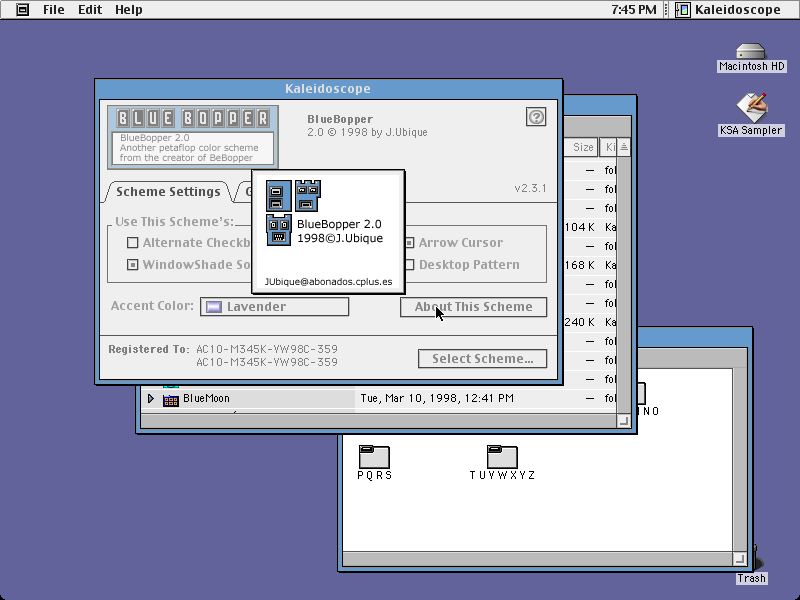
Task: Dismiss the BlueBopper 2.0 about popup
Action: point(329,232)
